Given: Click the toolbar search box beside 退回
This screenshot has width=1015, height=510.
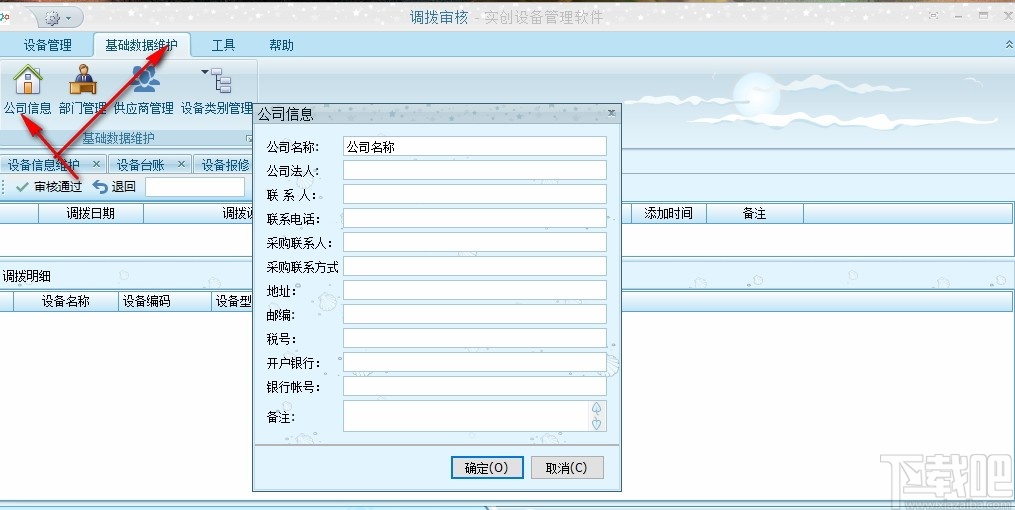Looking at the screenshot, I should pyautogui.click(x=195, y=187).
